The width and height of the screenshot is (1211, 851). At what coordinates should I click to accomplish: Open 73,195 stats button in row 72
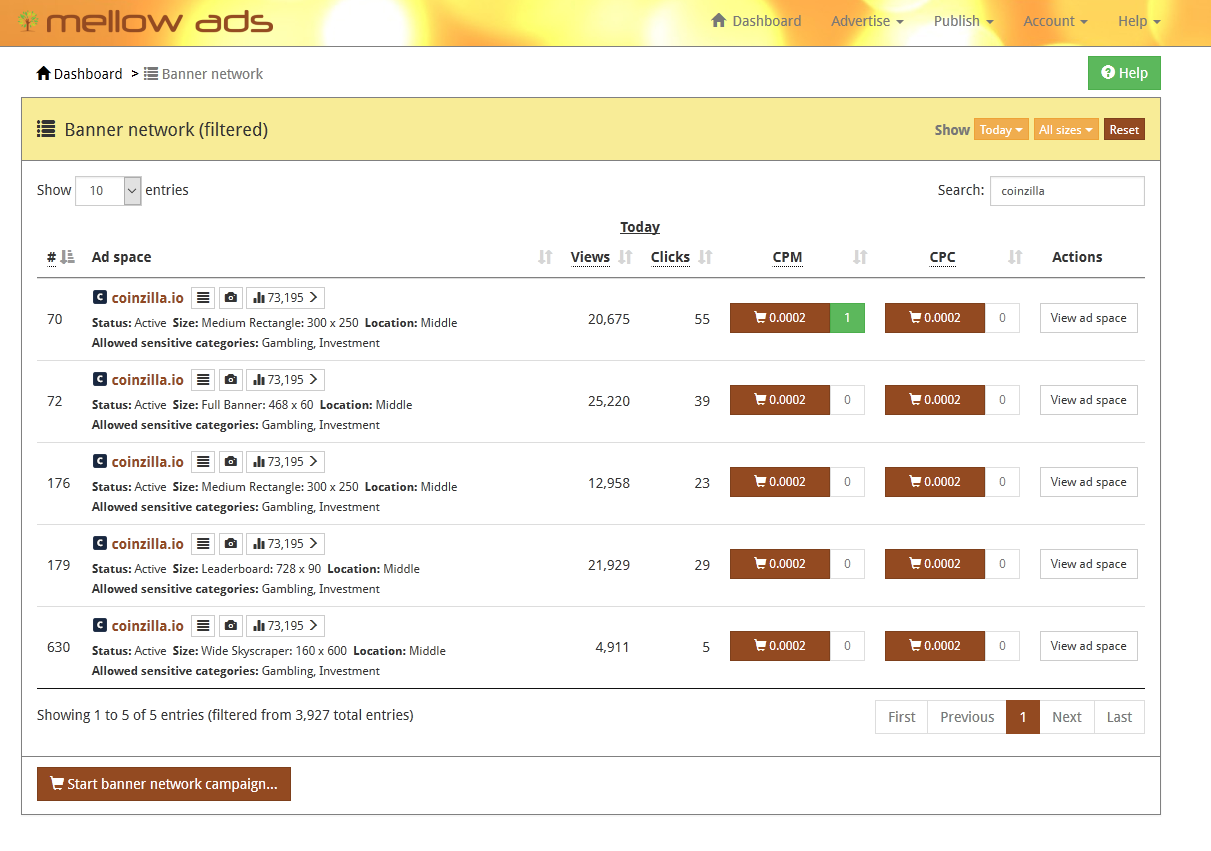pos(285,379)
